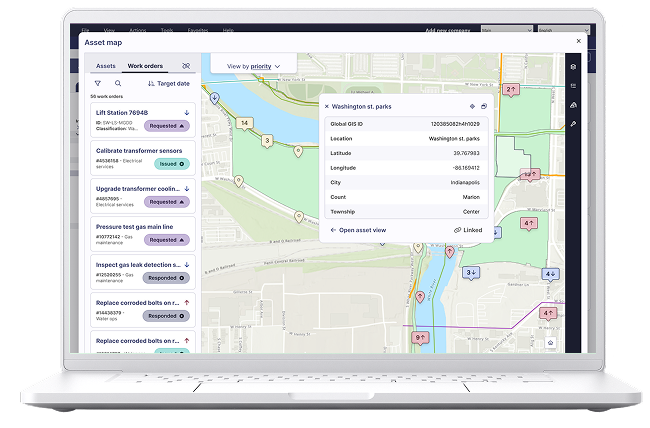Expand Requested status on Upgrade transformer cooling card
This screenshot has height=428, width=650.
pos(167,202)
